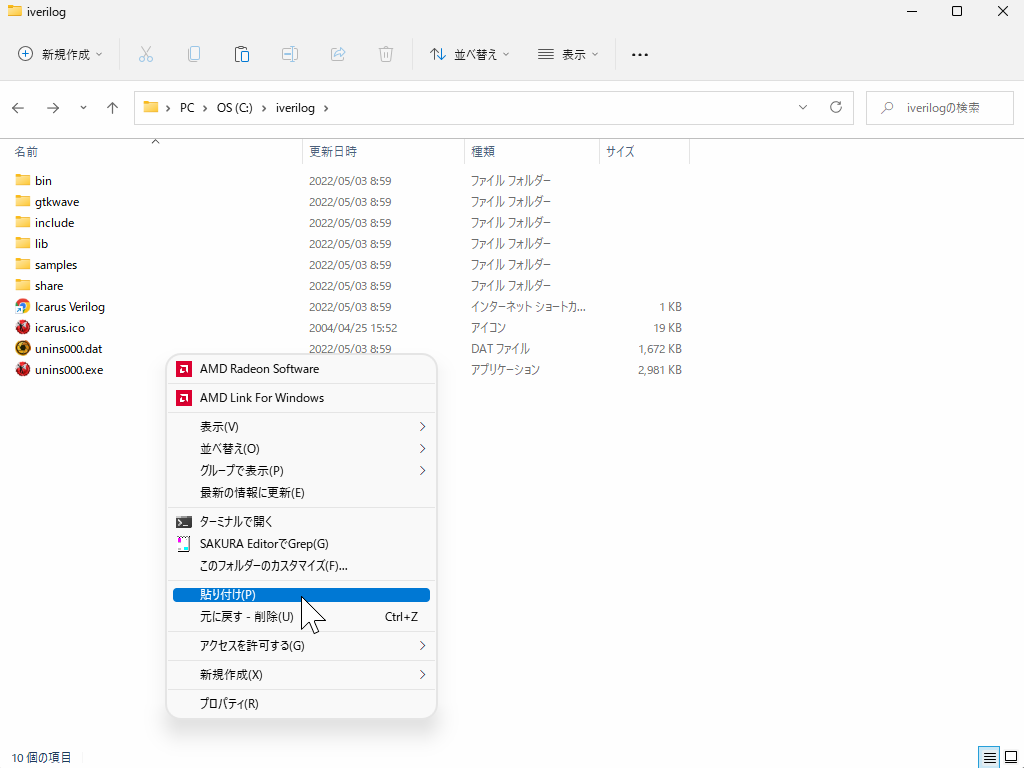Select the unins000.exe file icon
Screen dimensions: 1024x768
click(23, 369)
